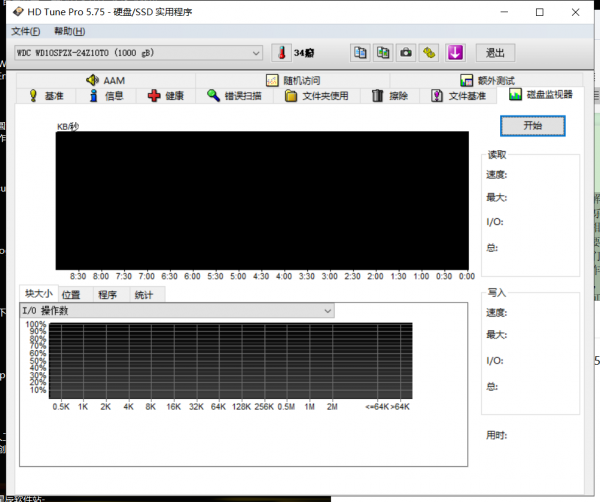This screenshot has width=600, height=502.
Task: Click the copy text to clipboard icon
Action: [x=360, y=53]
